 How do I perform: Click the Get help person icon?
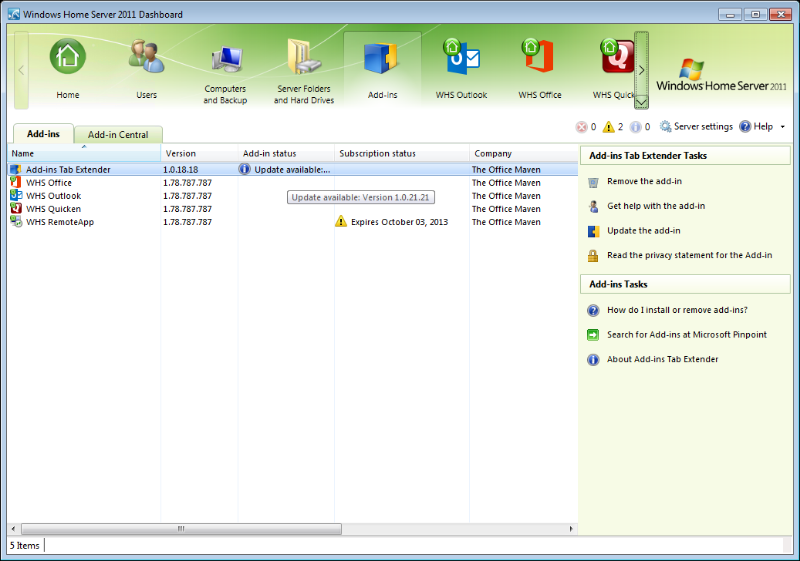(593, 207)
